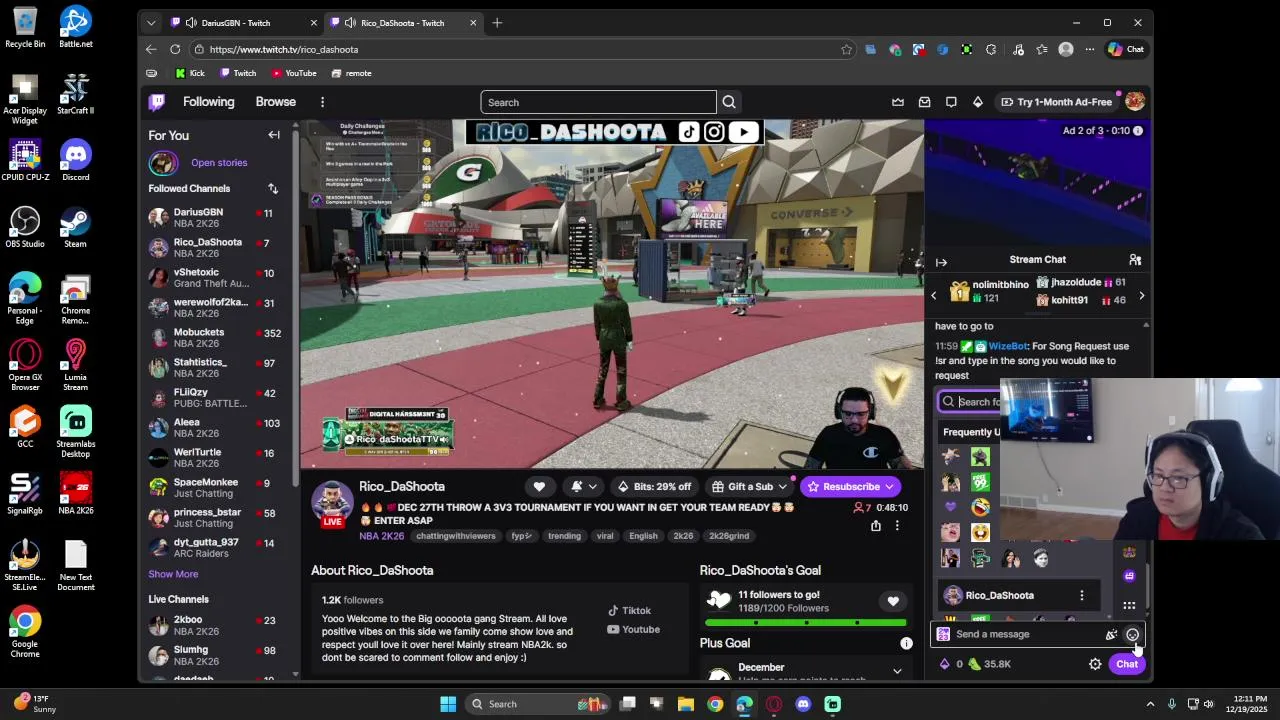
Task: Expand the Resubscribe dropdown arrow
Action: pyautogui.click(x=889, y=486)
